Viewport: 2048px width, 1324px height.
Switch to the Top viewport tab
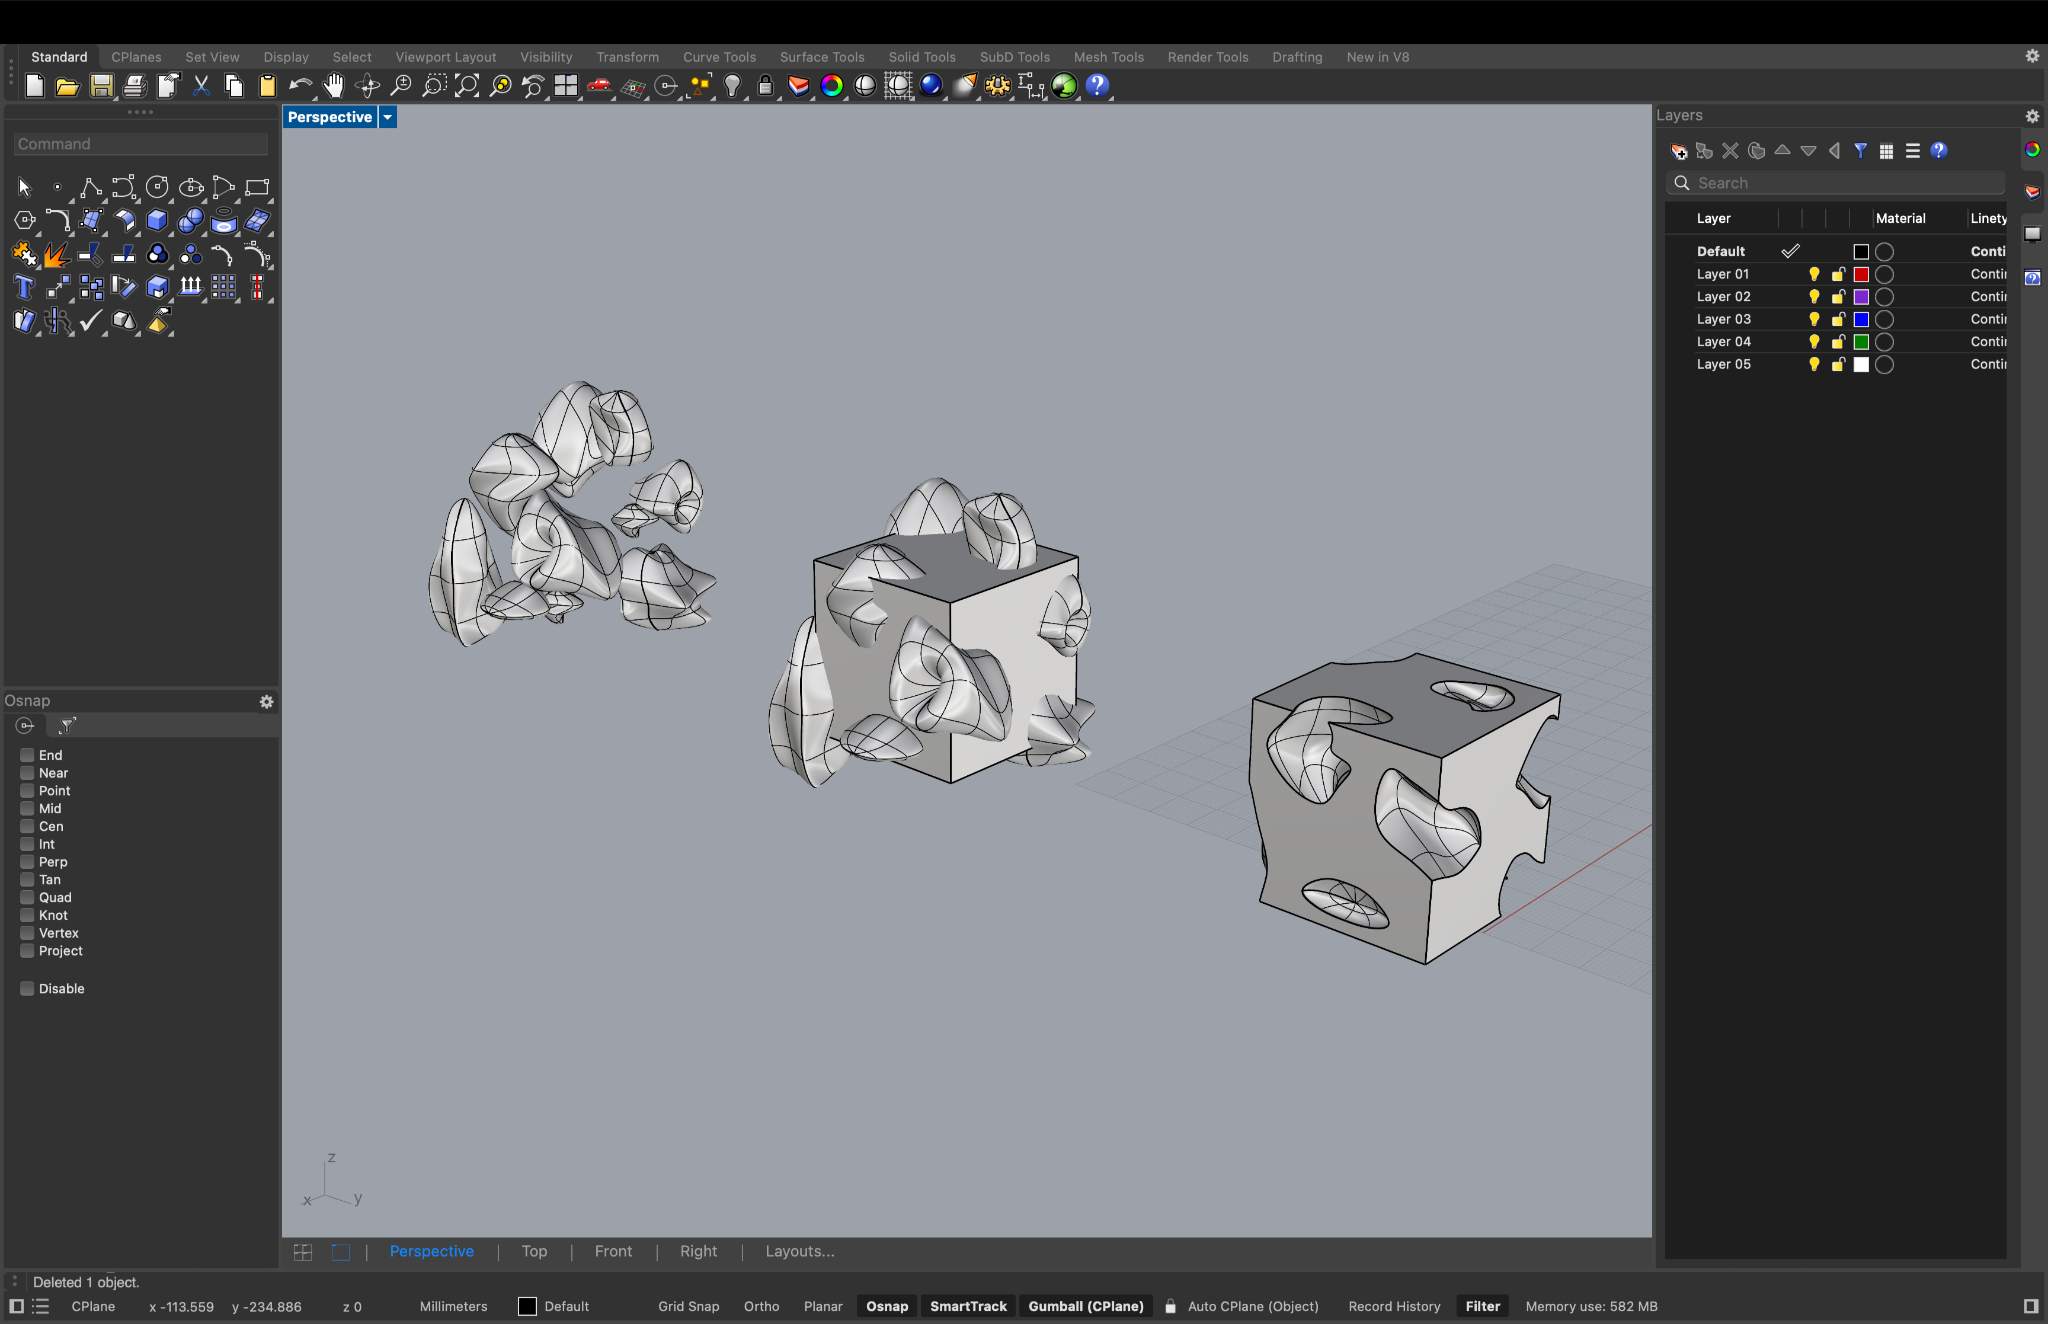tap(534, 1251)
